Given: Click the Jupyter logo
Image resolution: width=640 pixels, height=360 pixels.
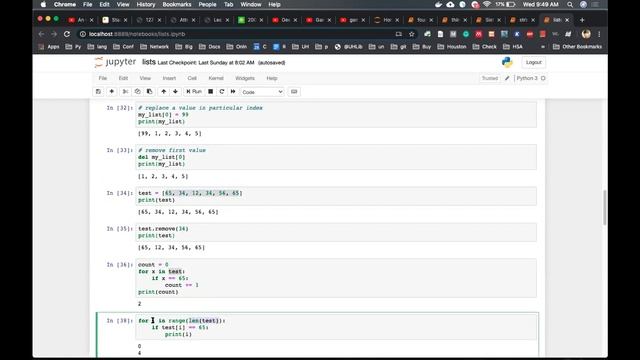Looking at the screenshot, I should [115, 62].
